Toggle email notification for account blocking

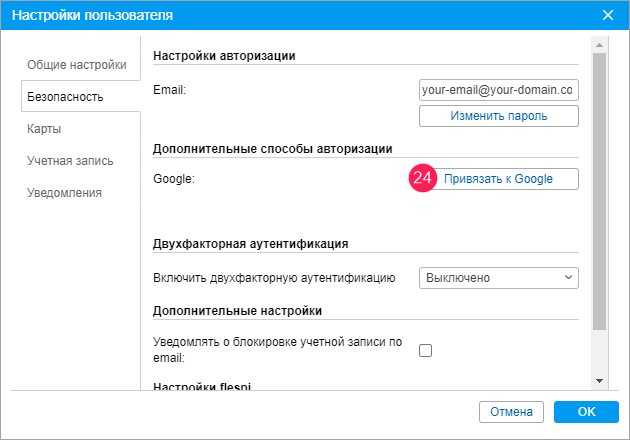point(425,350)
